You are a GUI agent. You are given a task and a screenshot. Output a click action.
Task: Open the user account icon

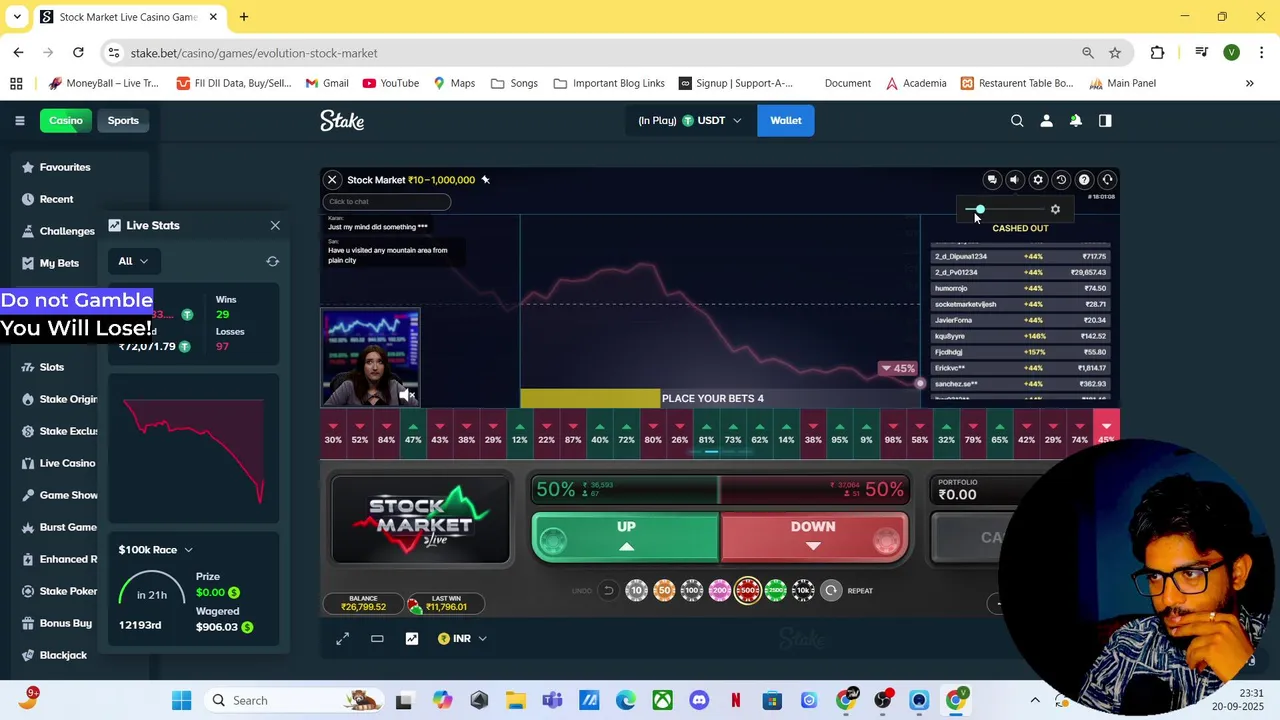1046,120
